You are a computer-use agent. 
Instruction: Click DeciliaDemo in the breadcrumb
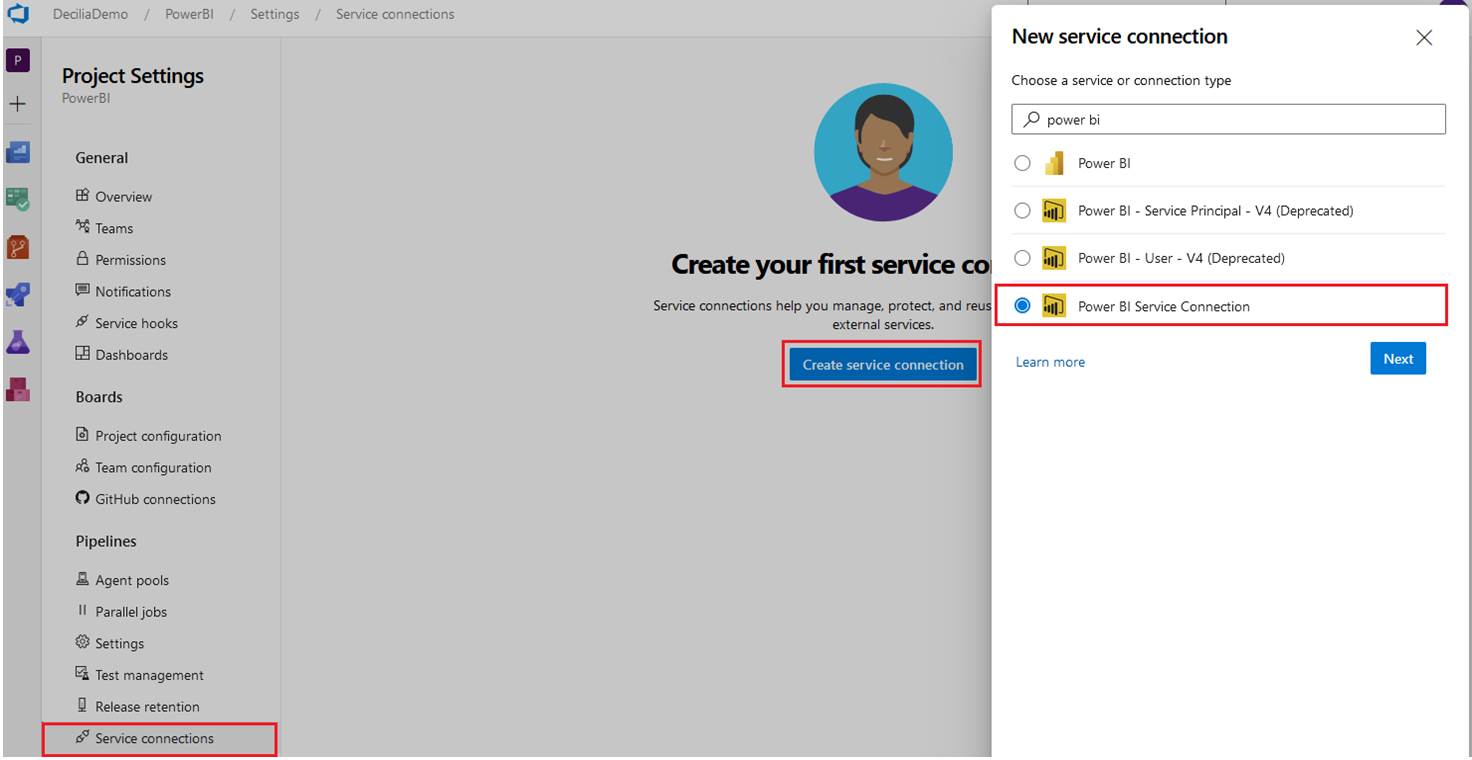pos(91,14)
